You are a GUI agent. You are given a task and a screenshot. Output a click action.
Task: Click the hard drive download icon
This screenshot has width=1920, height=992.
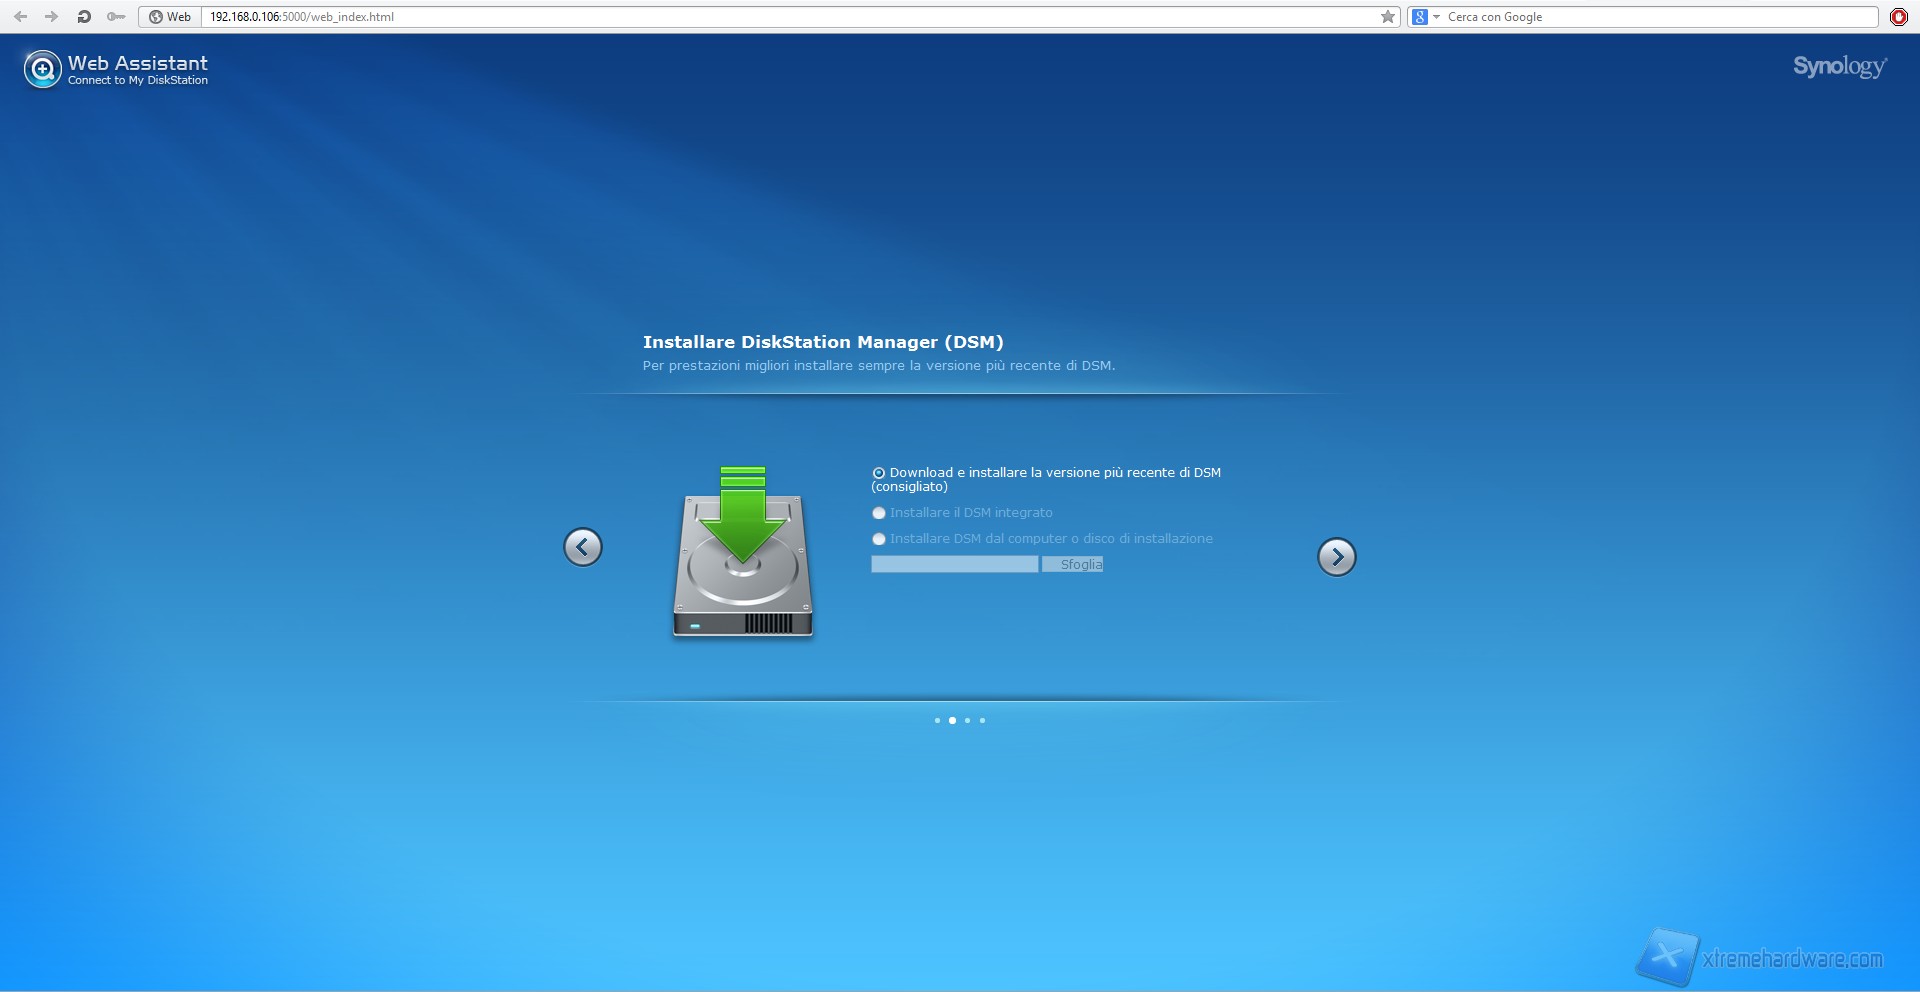[743, 552]
